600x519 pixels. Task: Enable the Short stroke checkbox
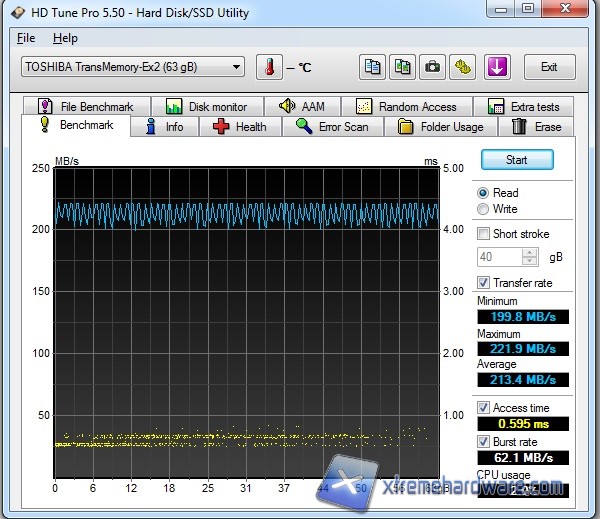click(484, 234)
